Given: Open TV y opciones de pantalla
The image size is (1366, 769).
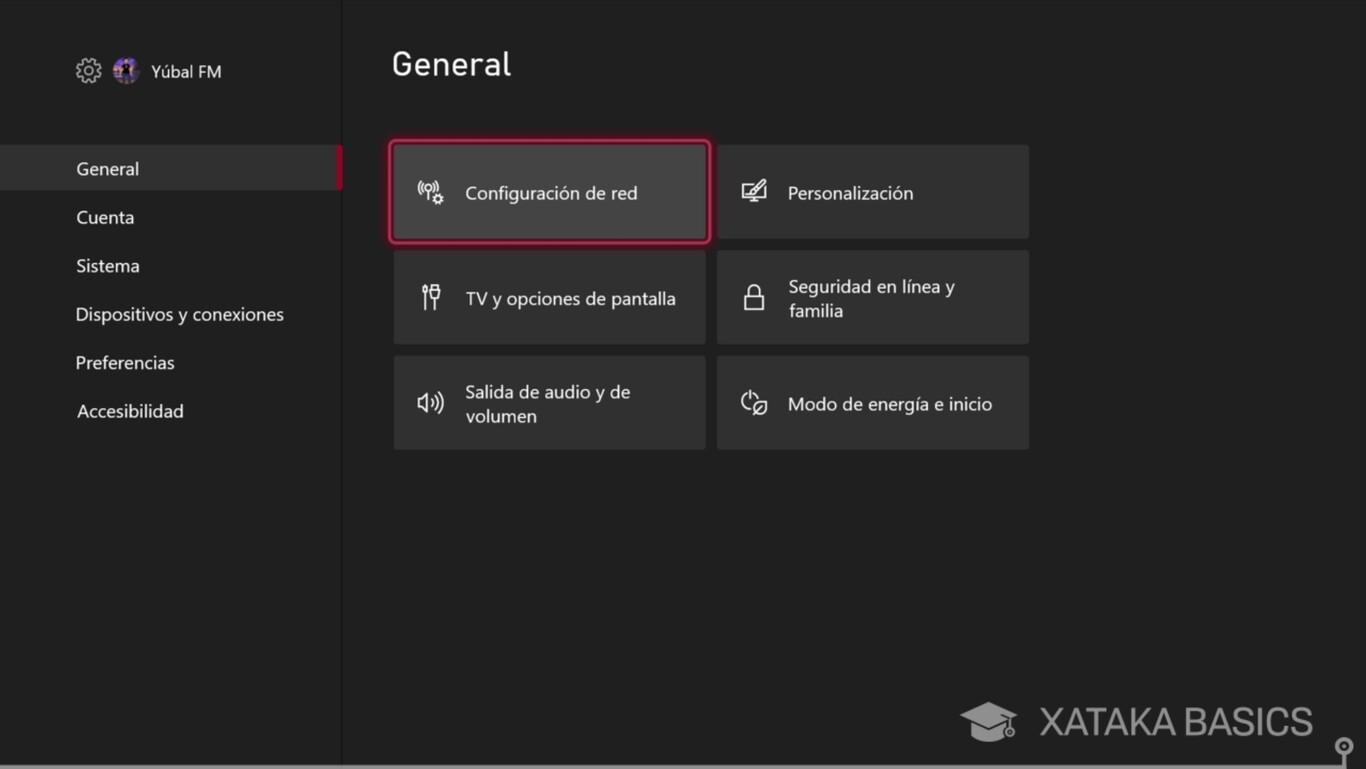Looking at the screenshot, I should [550, 297].
